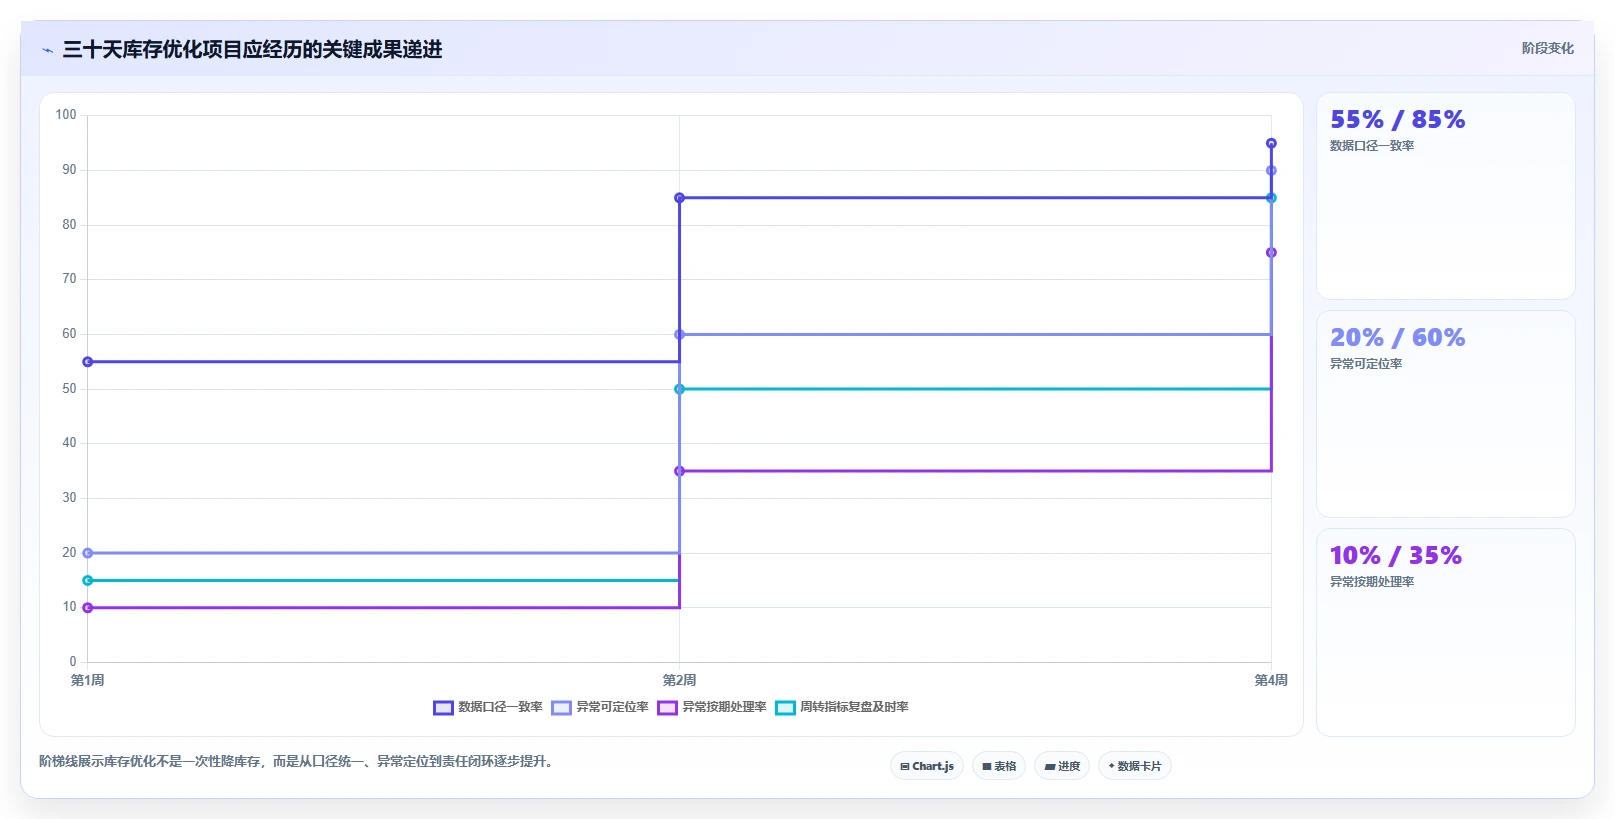Click the small icon before the panel title
This screenshot has height=819, width=1615.
[x=47, y=50]
